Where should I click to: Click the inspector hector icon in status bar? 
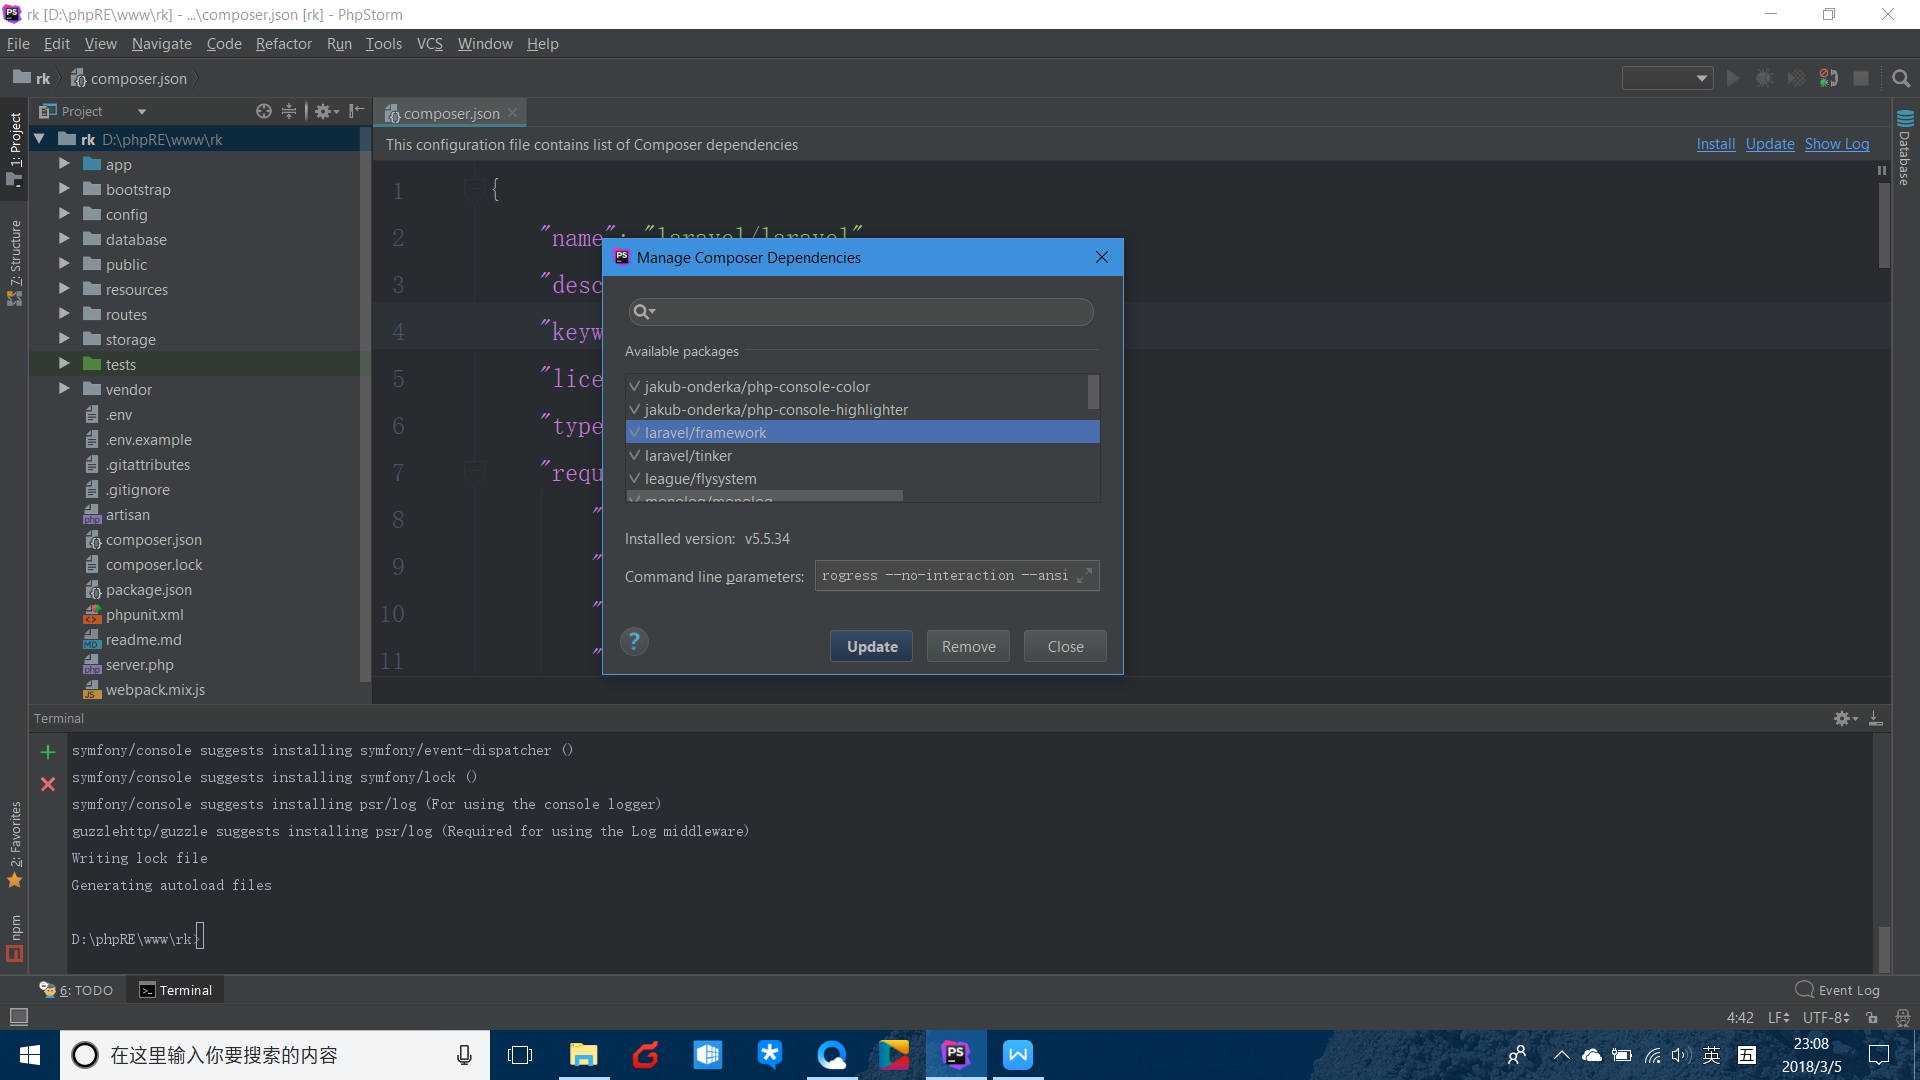point(1903,1018)
